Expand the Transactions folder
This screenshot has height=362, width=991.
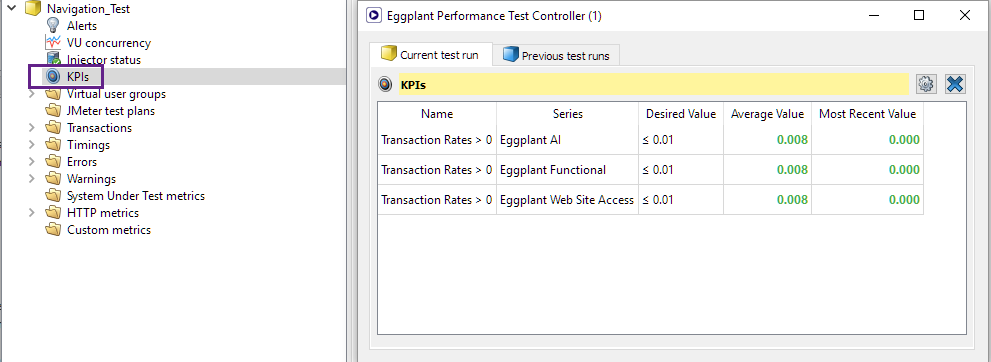[x=32, y=128]
